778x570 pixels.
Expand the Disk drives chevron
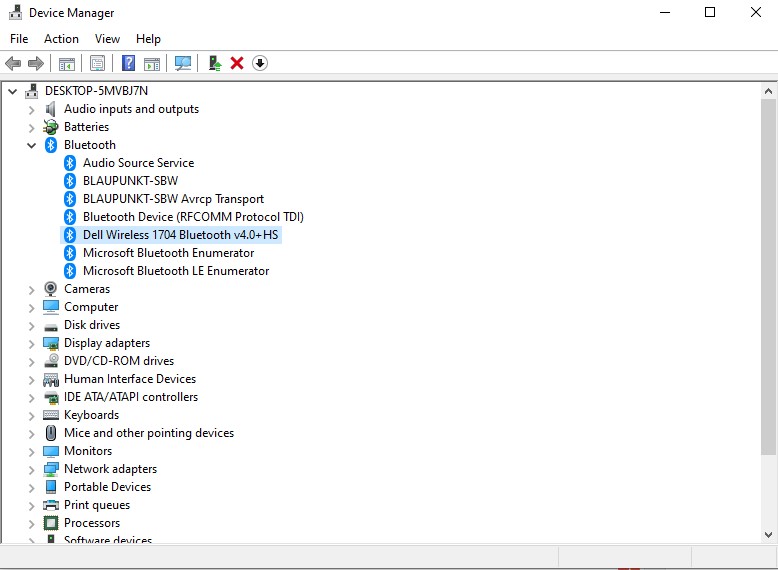(x=31, y=326)
